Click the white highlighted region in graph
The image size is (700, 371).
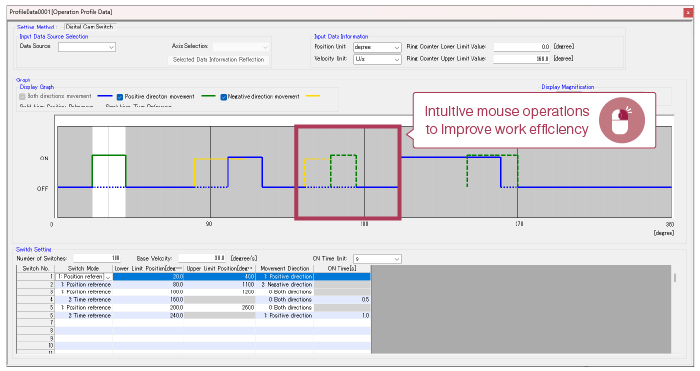(109, 172)
